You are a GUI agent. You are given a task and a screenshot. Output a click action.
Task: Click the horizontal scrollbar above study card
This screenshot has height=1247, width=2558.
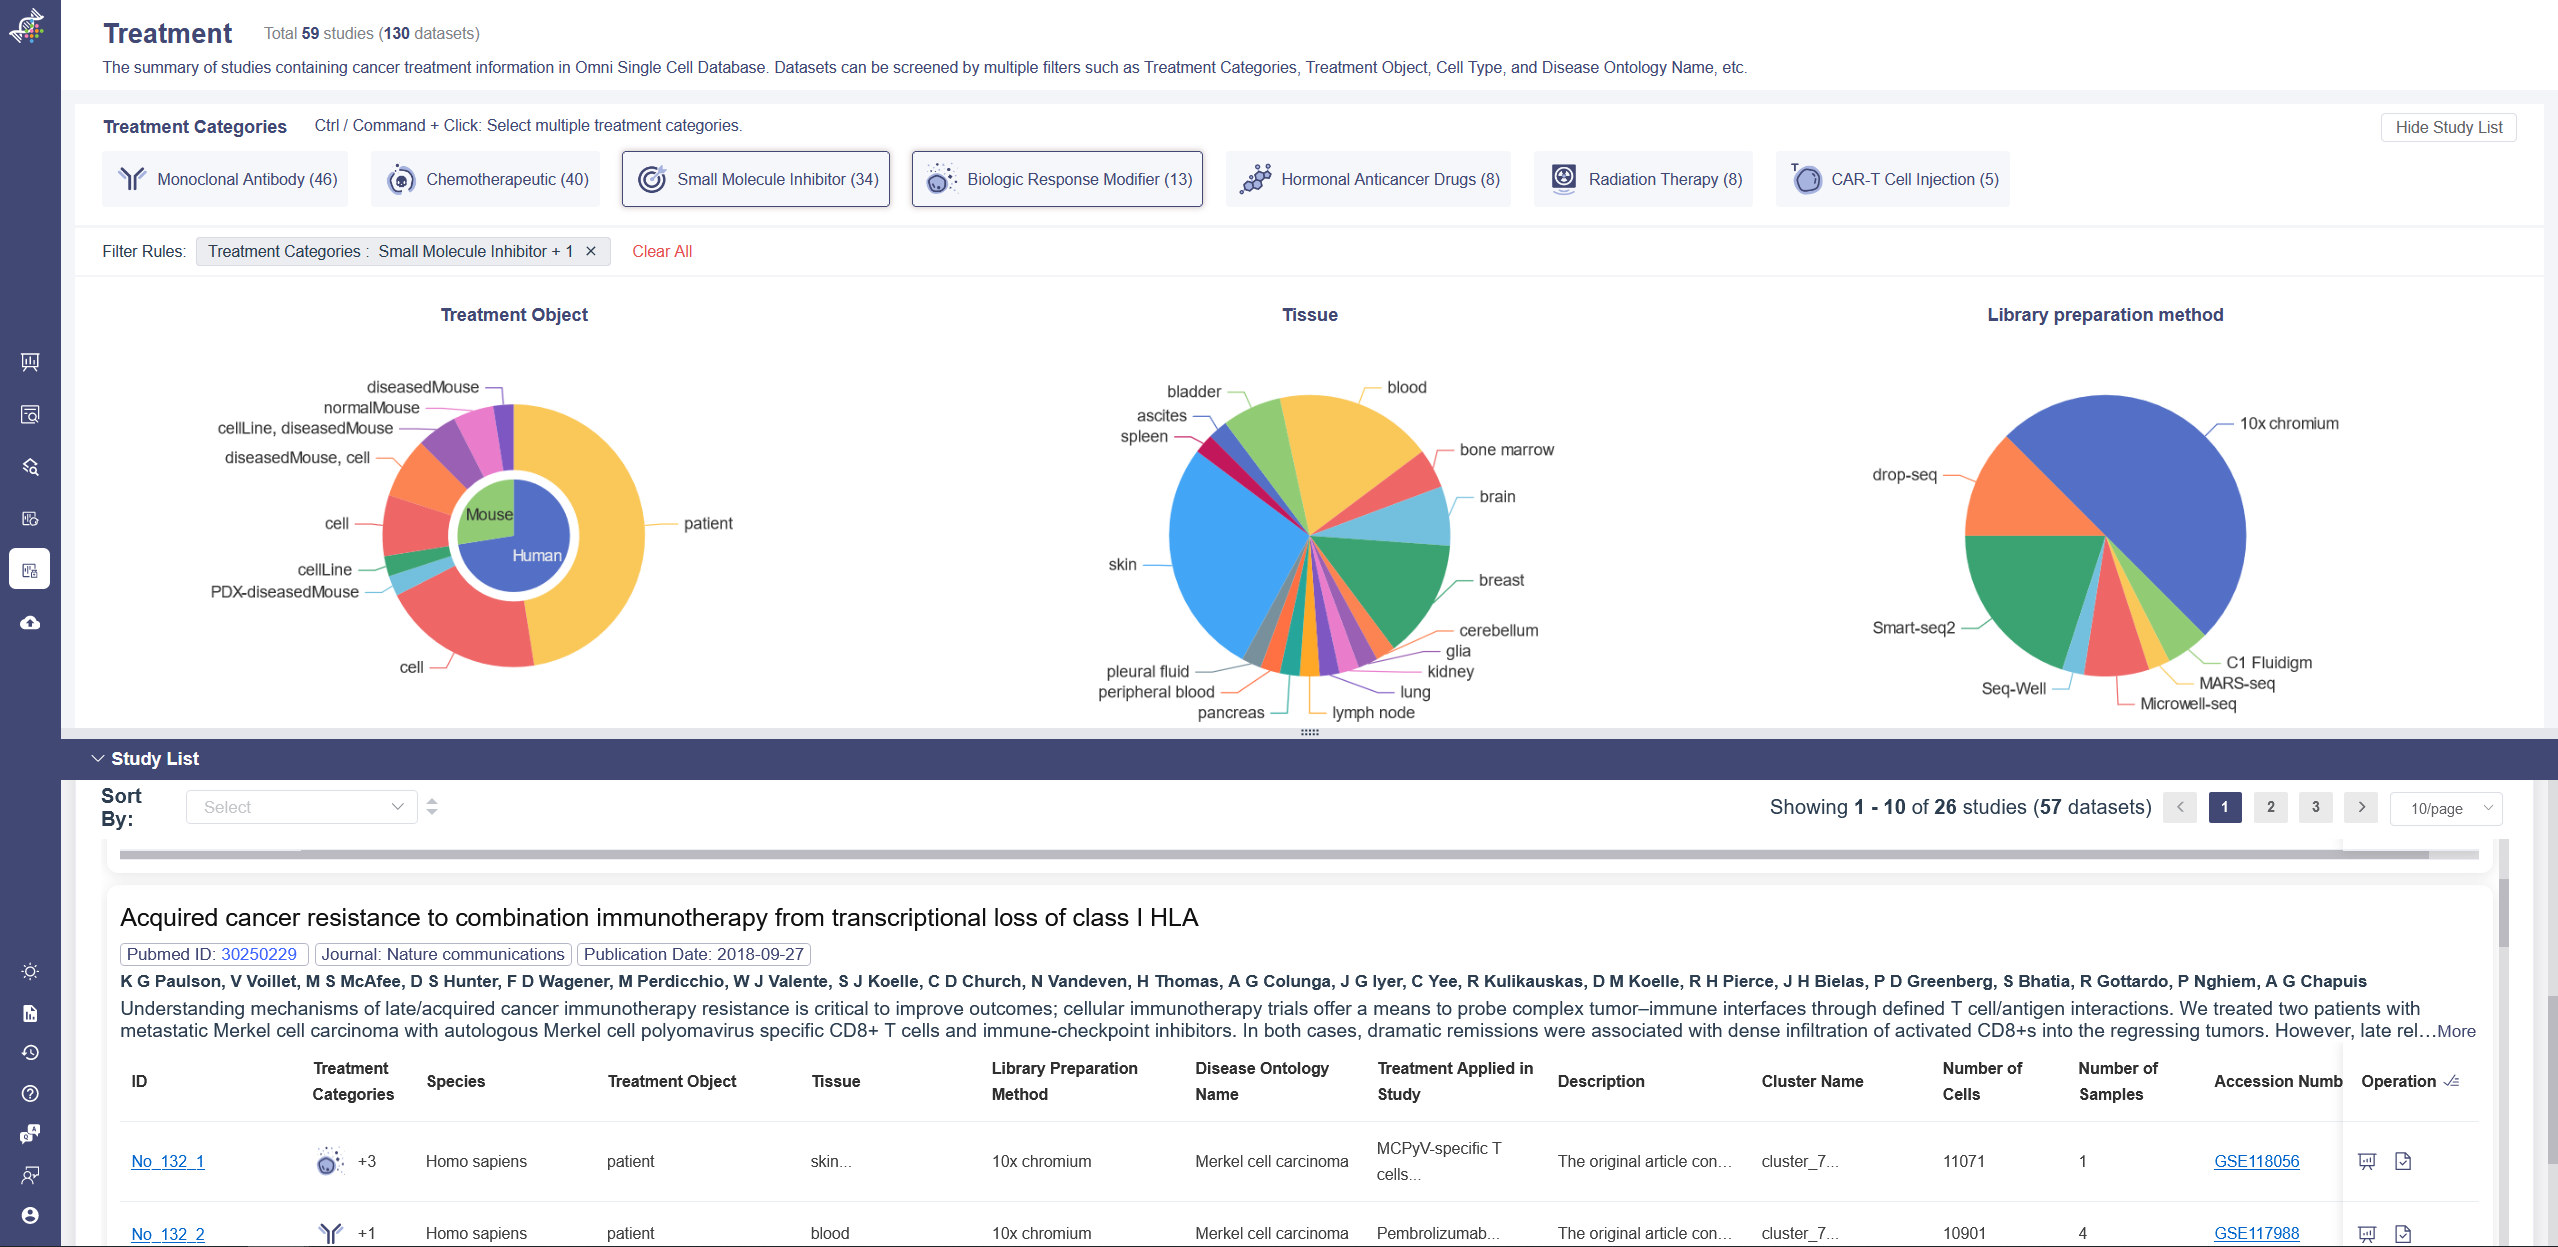[x=1273, y=855]
